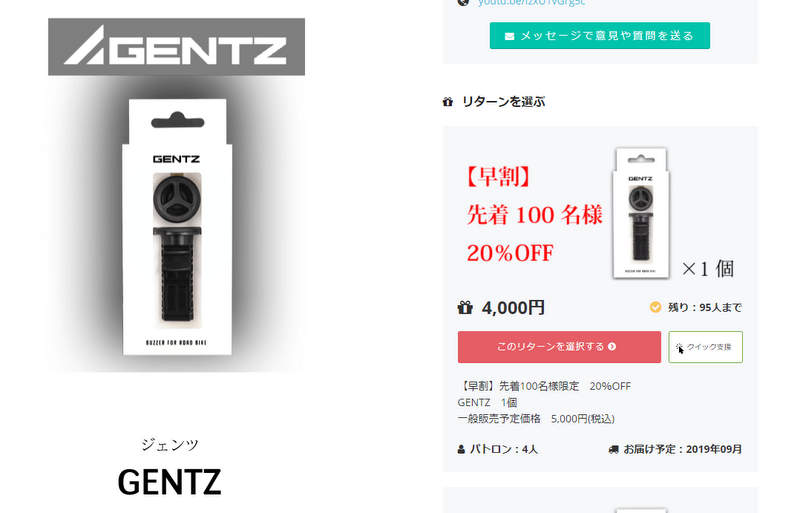
Task: Click the early-bird 20%OFF reward image
Action: [x=600, y=214]
